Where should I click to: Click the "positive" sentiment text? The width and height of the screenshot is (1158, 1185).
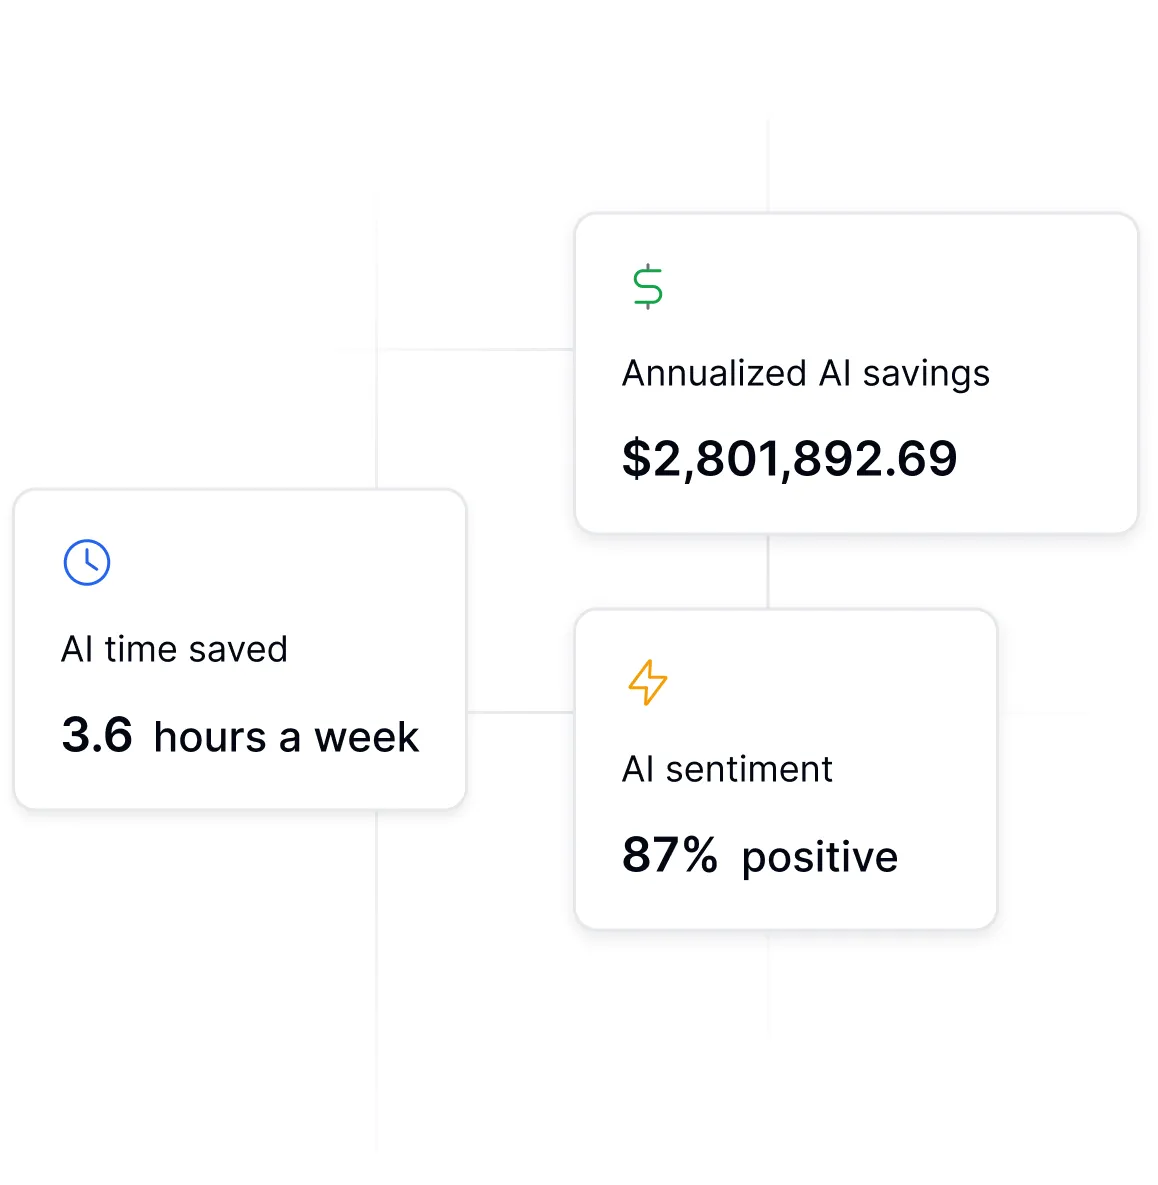coord(820,857)
